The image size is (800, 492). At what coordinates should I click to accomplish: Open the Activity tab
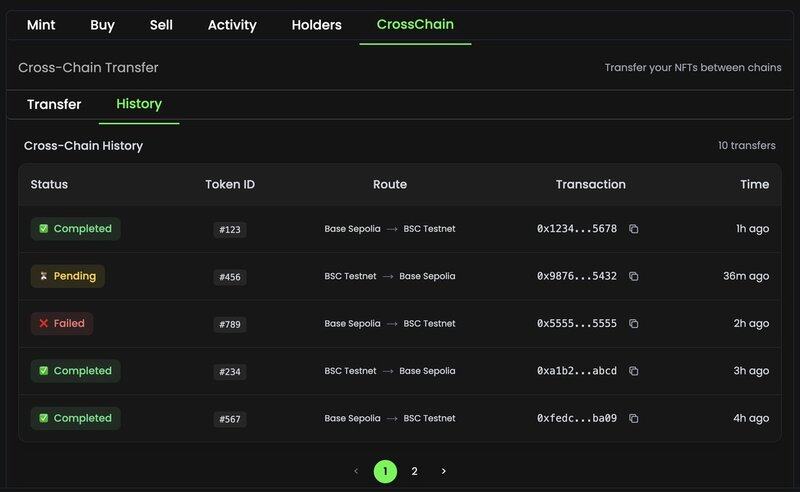[232, 25]
